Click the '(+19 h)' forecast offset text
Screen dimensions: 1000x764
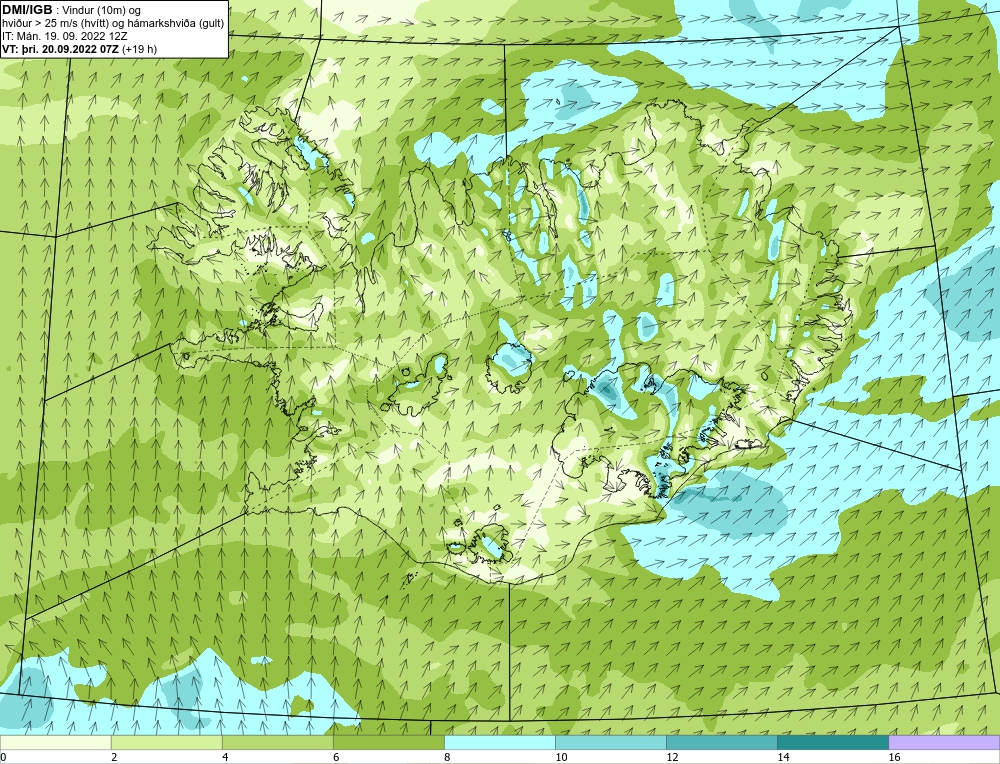click(x=140, y=49)
